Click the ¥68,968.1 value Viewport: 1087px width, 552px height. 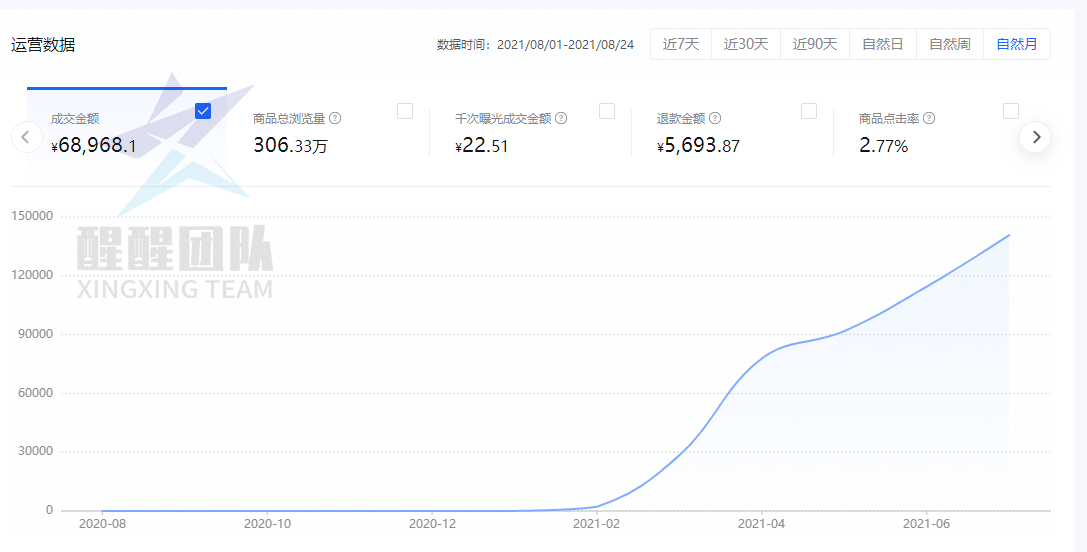(x=93, y=146)
